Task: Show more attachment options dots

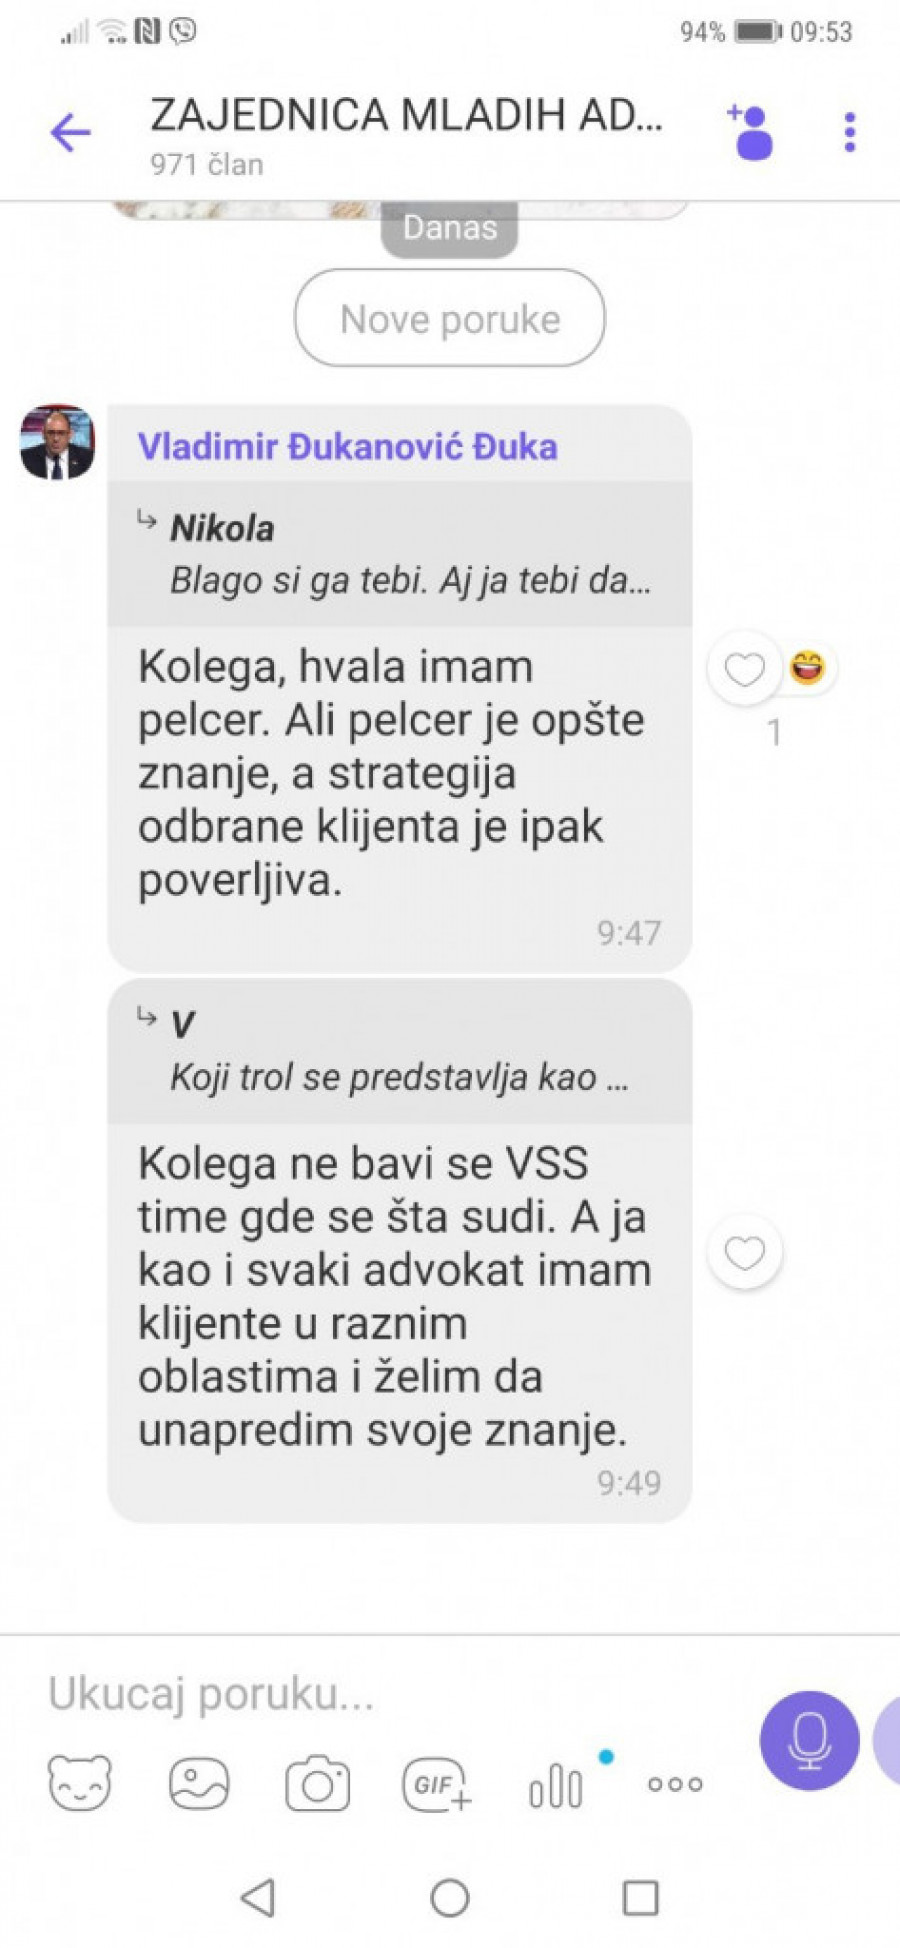Action: [x=675, y=1783]
